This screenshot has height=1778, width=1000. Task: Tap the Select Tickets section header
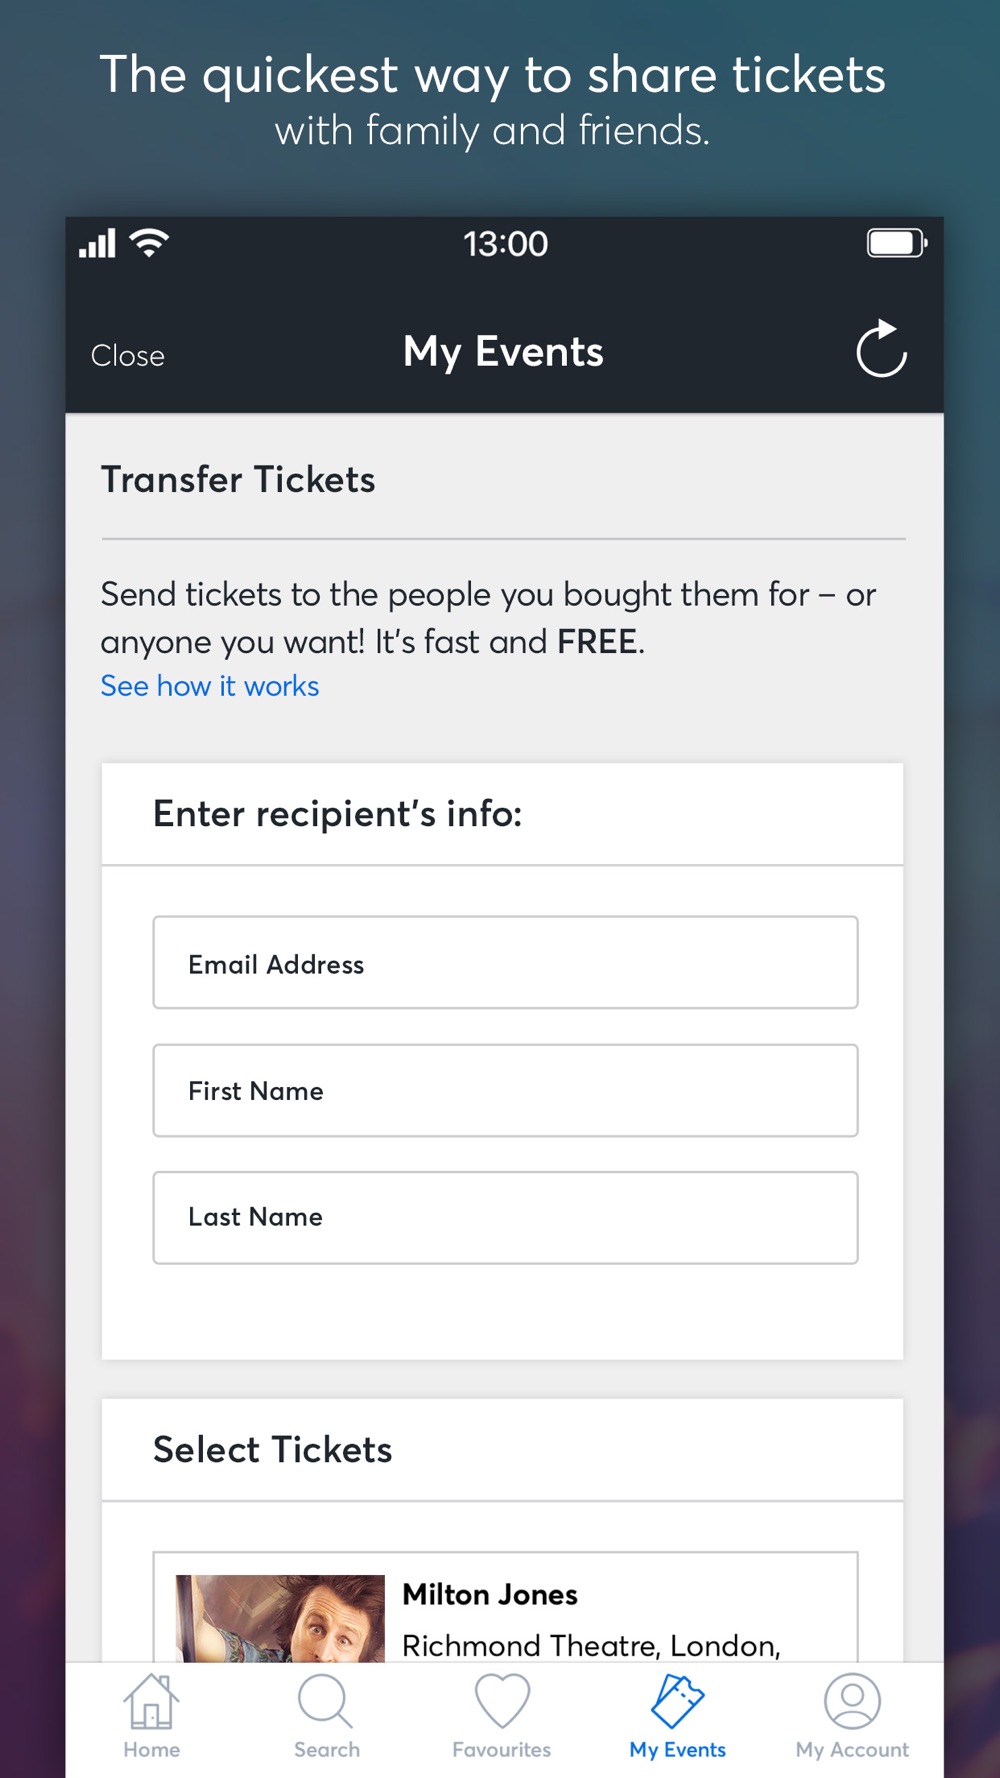(x=273, y=1449)
